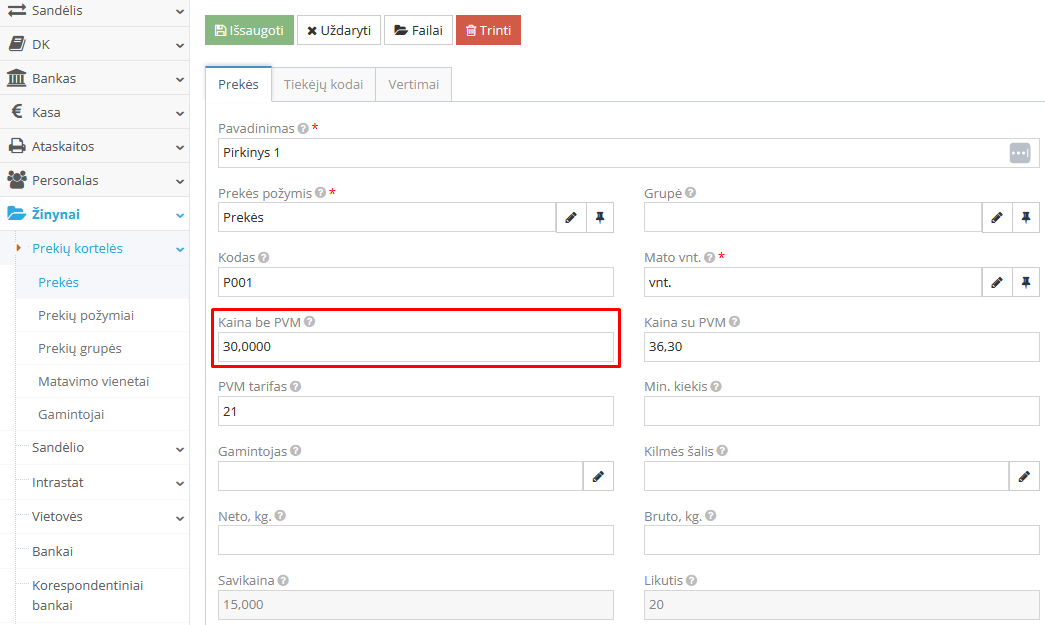The width and height of the screenshot is (1045, 625).
Task: Edit Kilmės šalis using pencil icon
Action: (1024, 476)
